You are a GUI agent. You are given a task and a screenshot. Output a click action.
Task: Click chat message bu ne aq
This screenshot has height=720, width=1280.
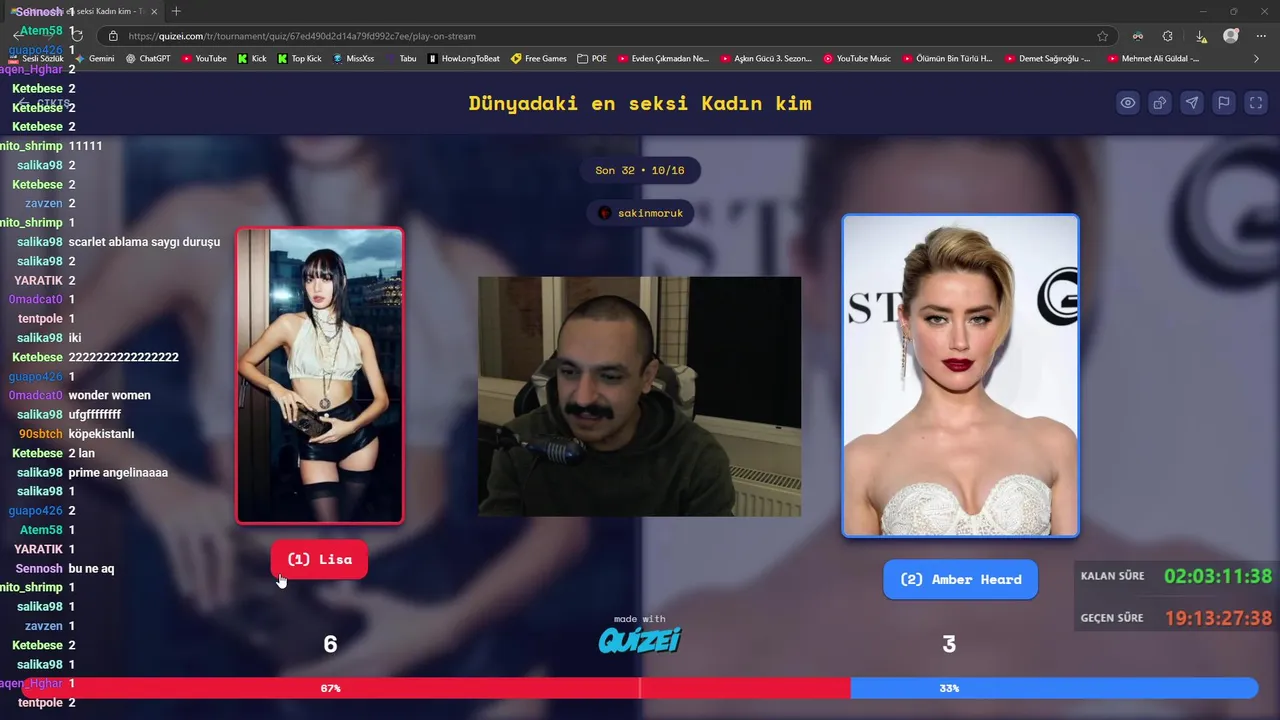point(91,568)
